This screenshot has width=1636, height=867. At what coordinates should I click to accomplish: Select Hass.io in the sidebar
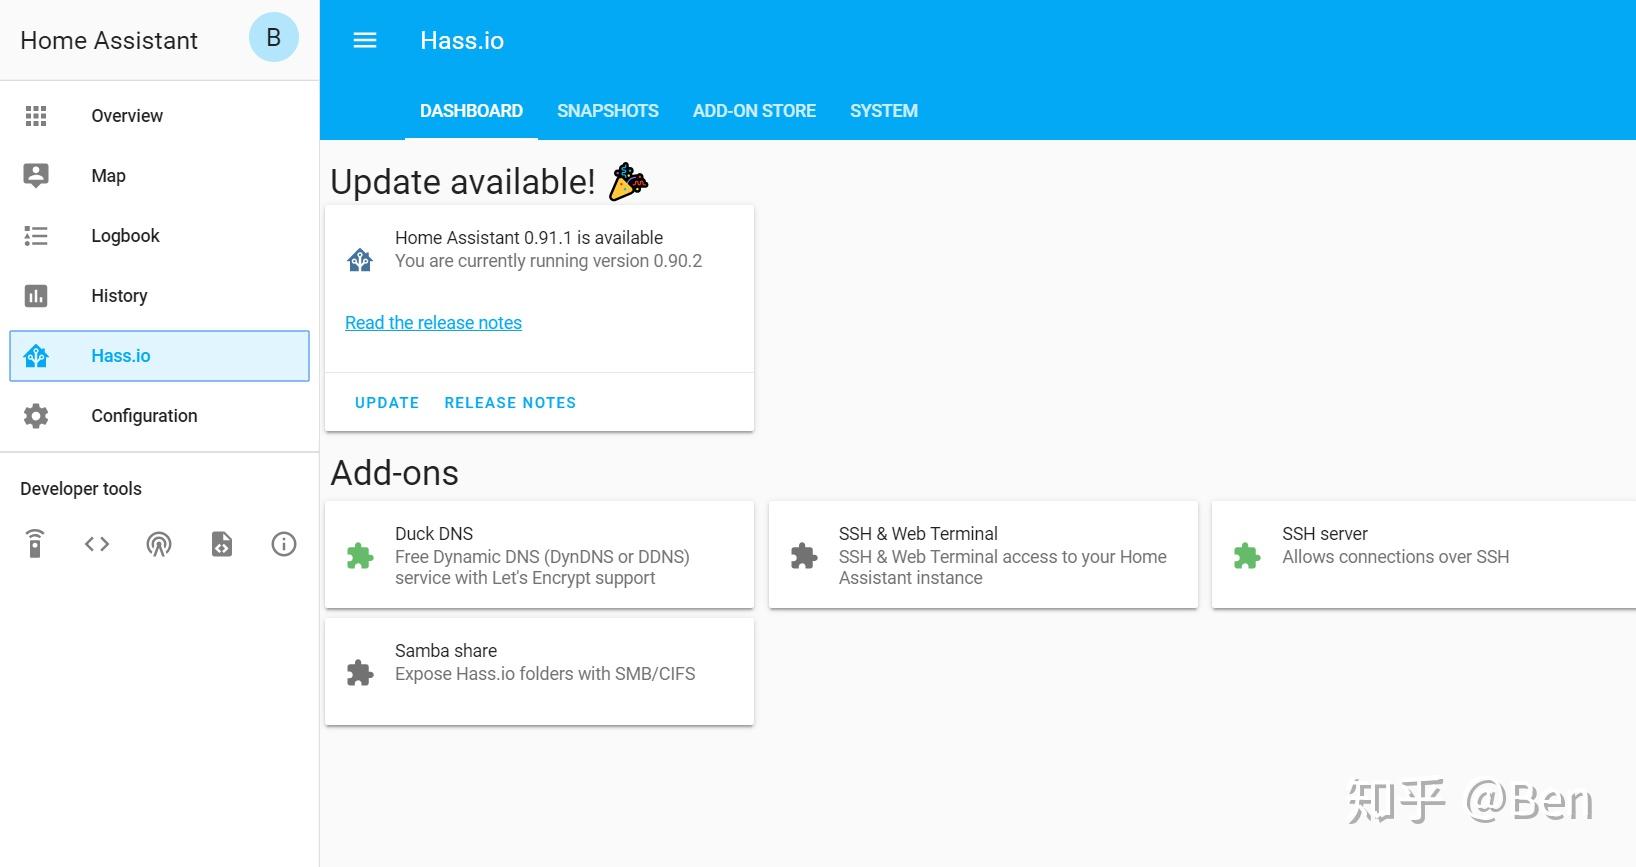(x=159, y=356)
